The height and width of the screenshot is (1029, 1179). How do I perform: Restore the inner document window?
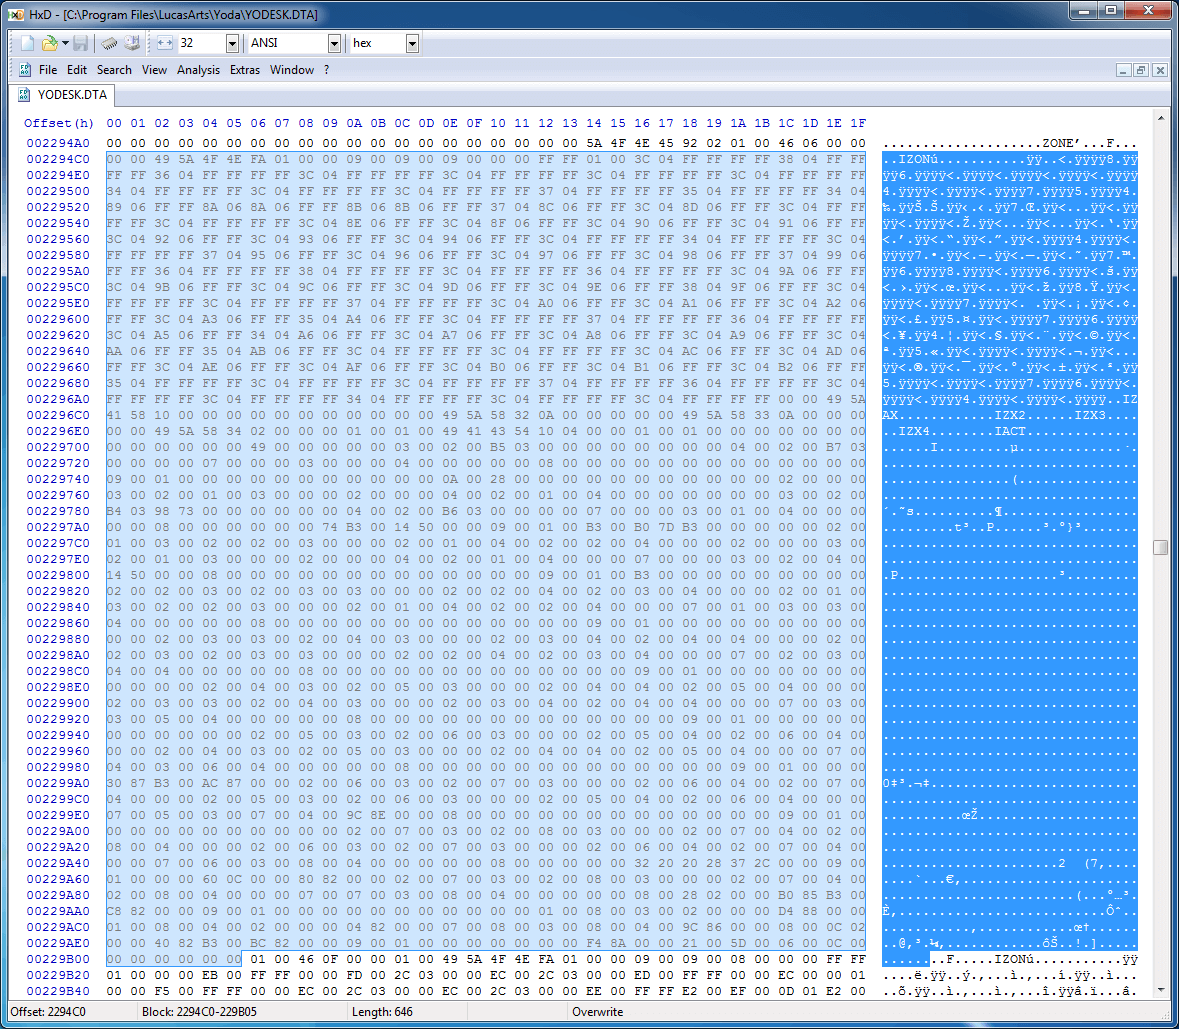coord(1141,70)
